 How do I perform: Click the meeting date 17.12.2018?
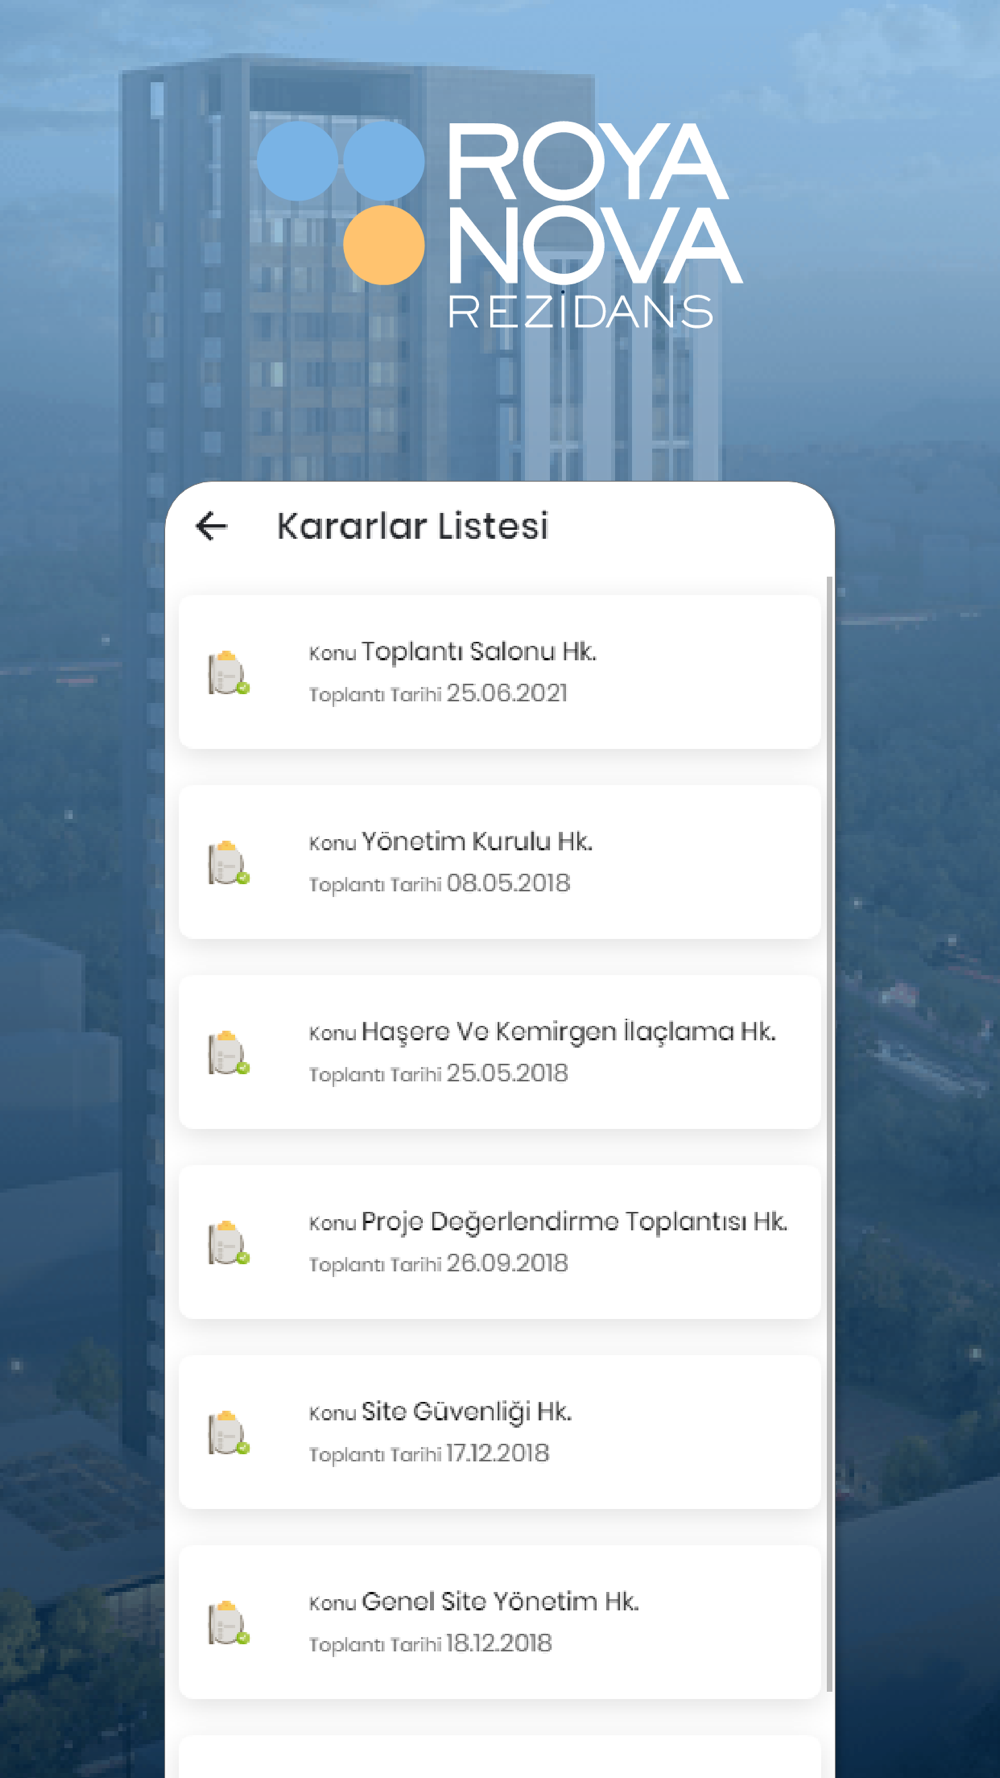(x=498, y=1453)
